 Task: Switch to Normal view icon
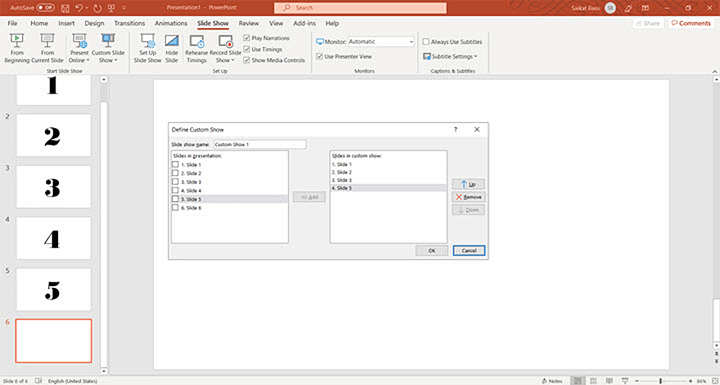click(578, 381)
